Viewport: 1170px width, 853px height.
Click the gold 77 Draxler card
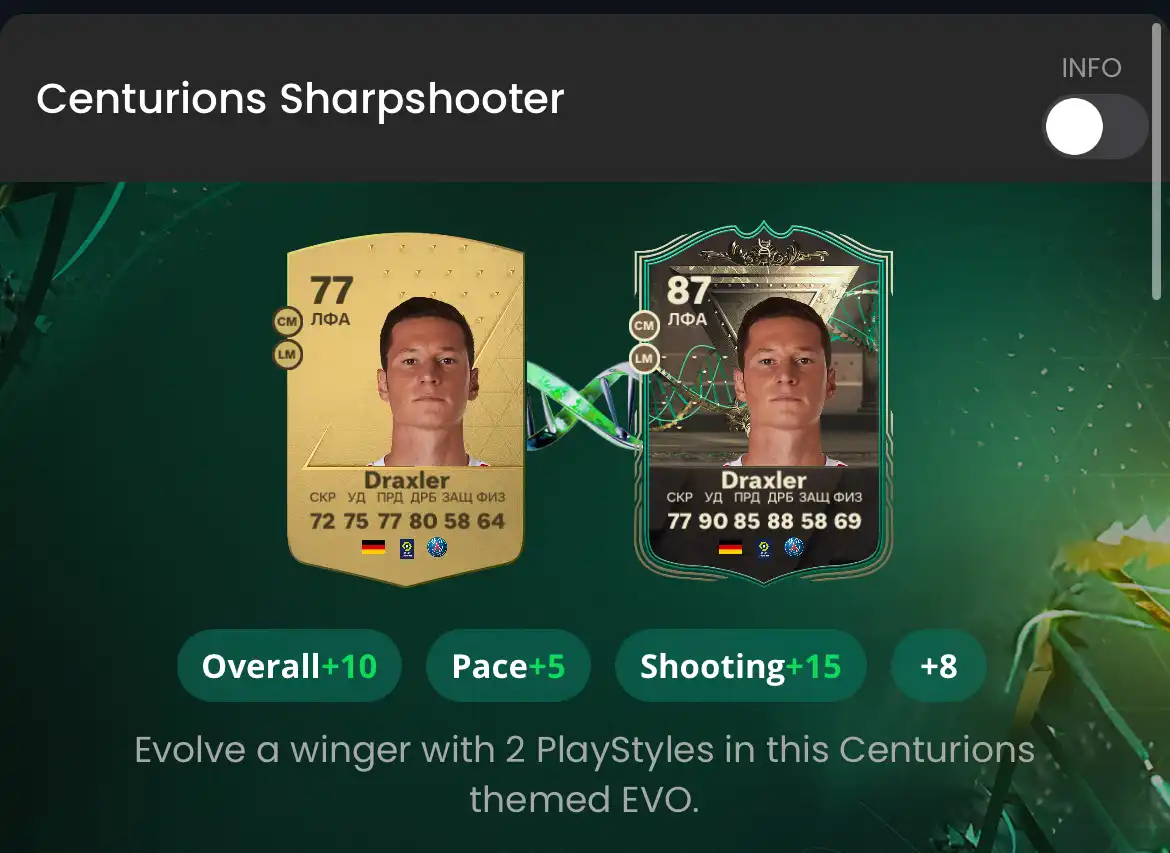point(406,410)
